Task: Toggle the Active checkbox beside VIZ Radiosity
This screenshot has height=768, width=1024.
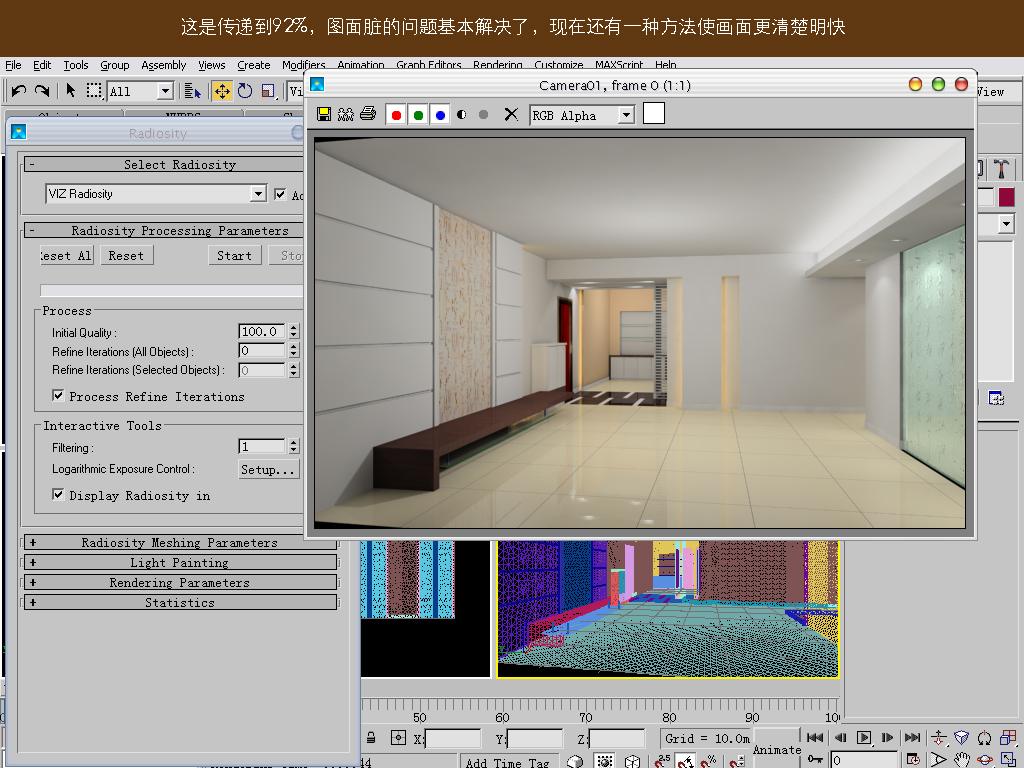Action: [280, 194]
